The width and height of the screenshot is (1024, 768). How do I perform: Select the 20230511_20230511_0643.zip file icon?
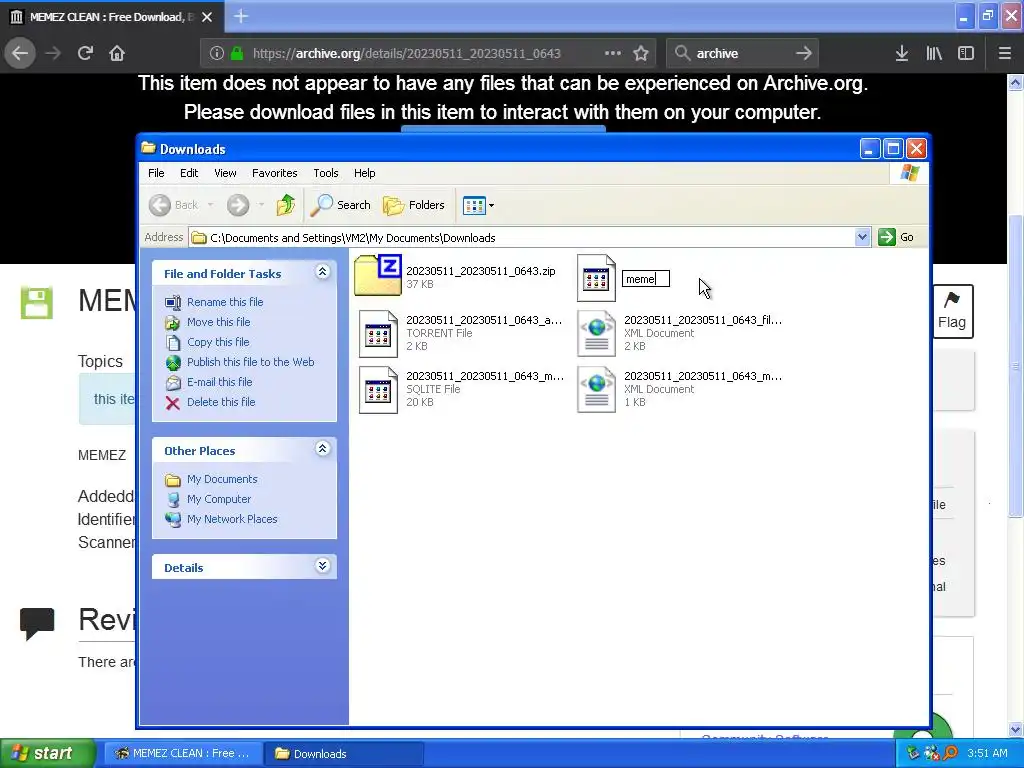[378, 276]
